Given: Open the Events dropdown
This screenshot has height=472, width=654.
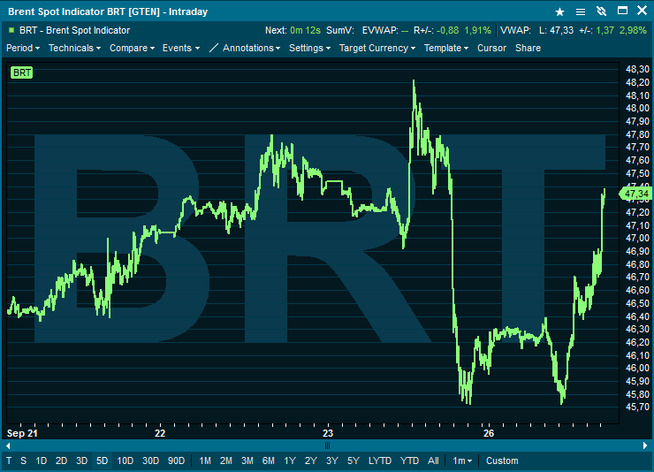Looking at the screenshot, I should tap(181, 48).
